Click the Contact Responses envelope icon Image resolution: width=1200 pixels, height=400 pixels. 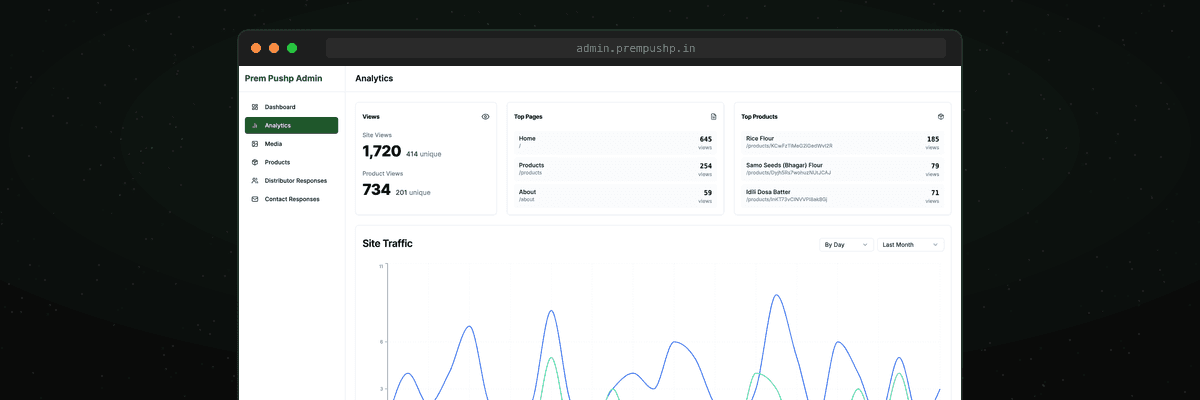(255, 199)
